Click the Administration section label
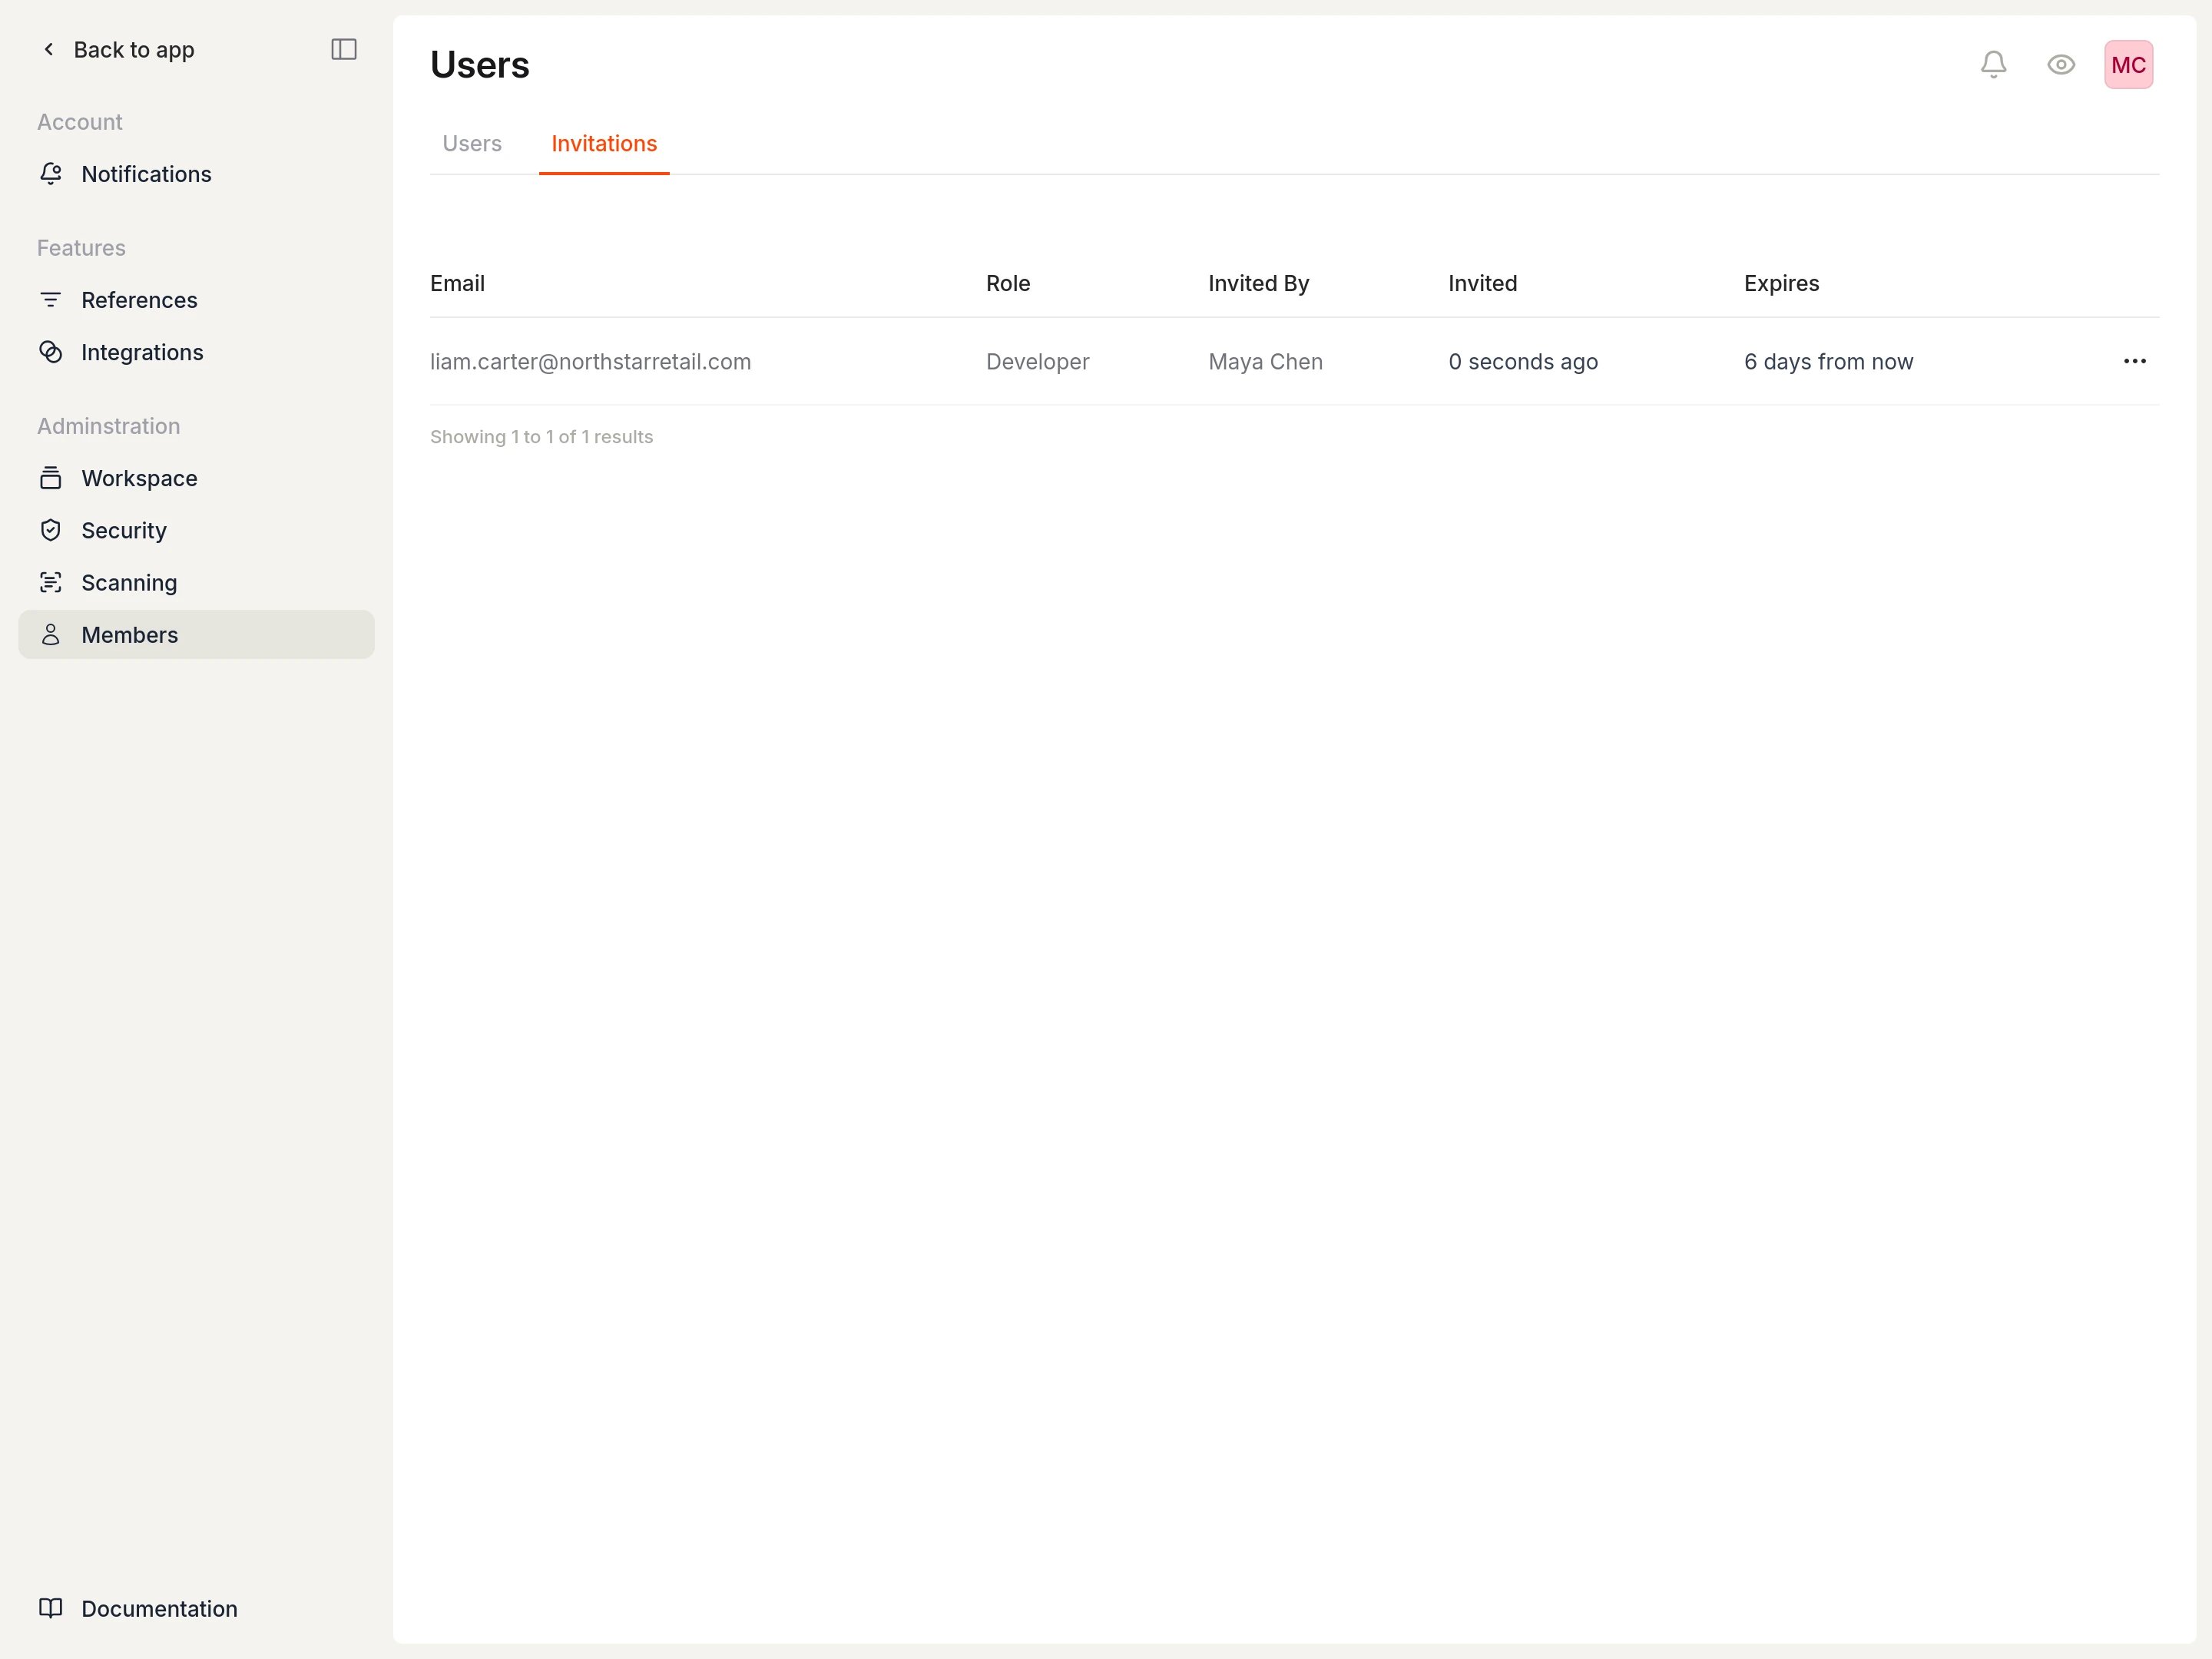The image size is (2212, 1659). 109,426
